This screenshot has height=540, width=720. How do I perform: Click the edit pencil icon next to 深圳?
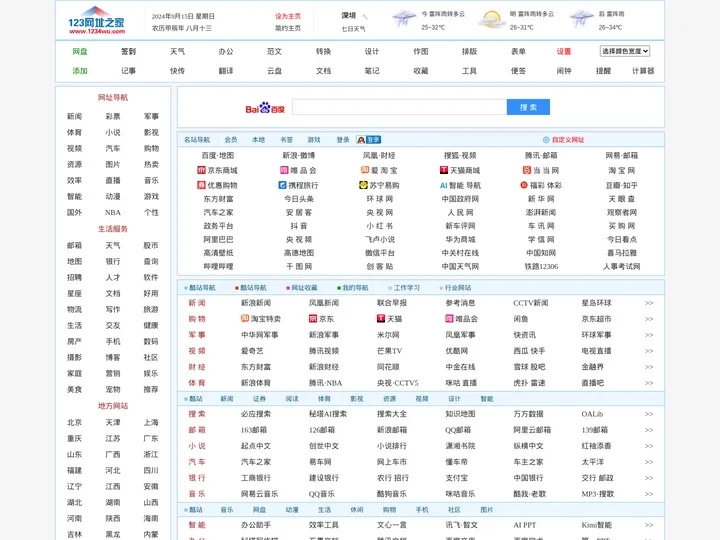[365, 16]
